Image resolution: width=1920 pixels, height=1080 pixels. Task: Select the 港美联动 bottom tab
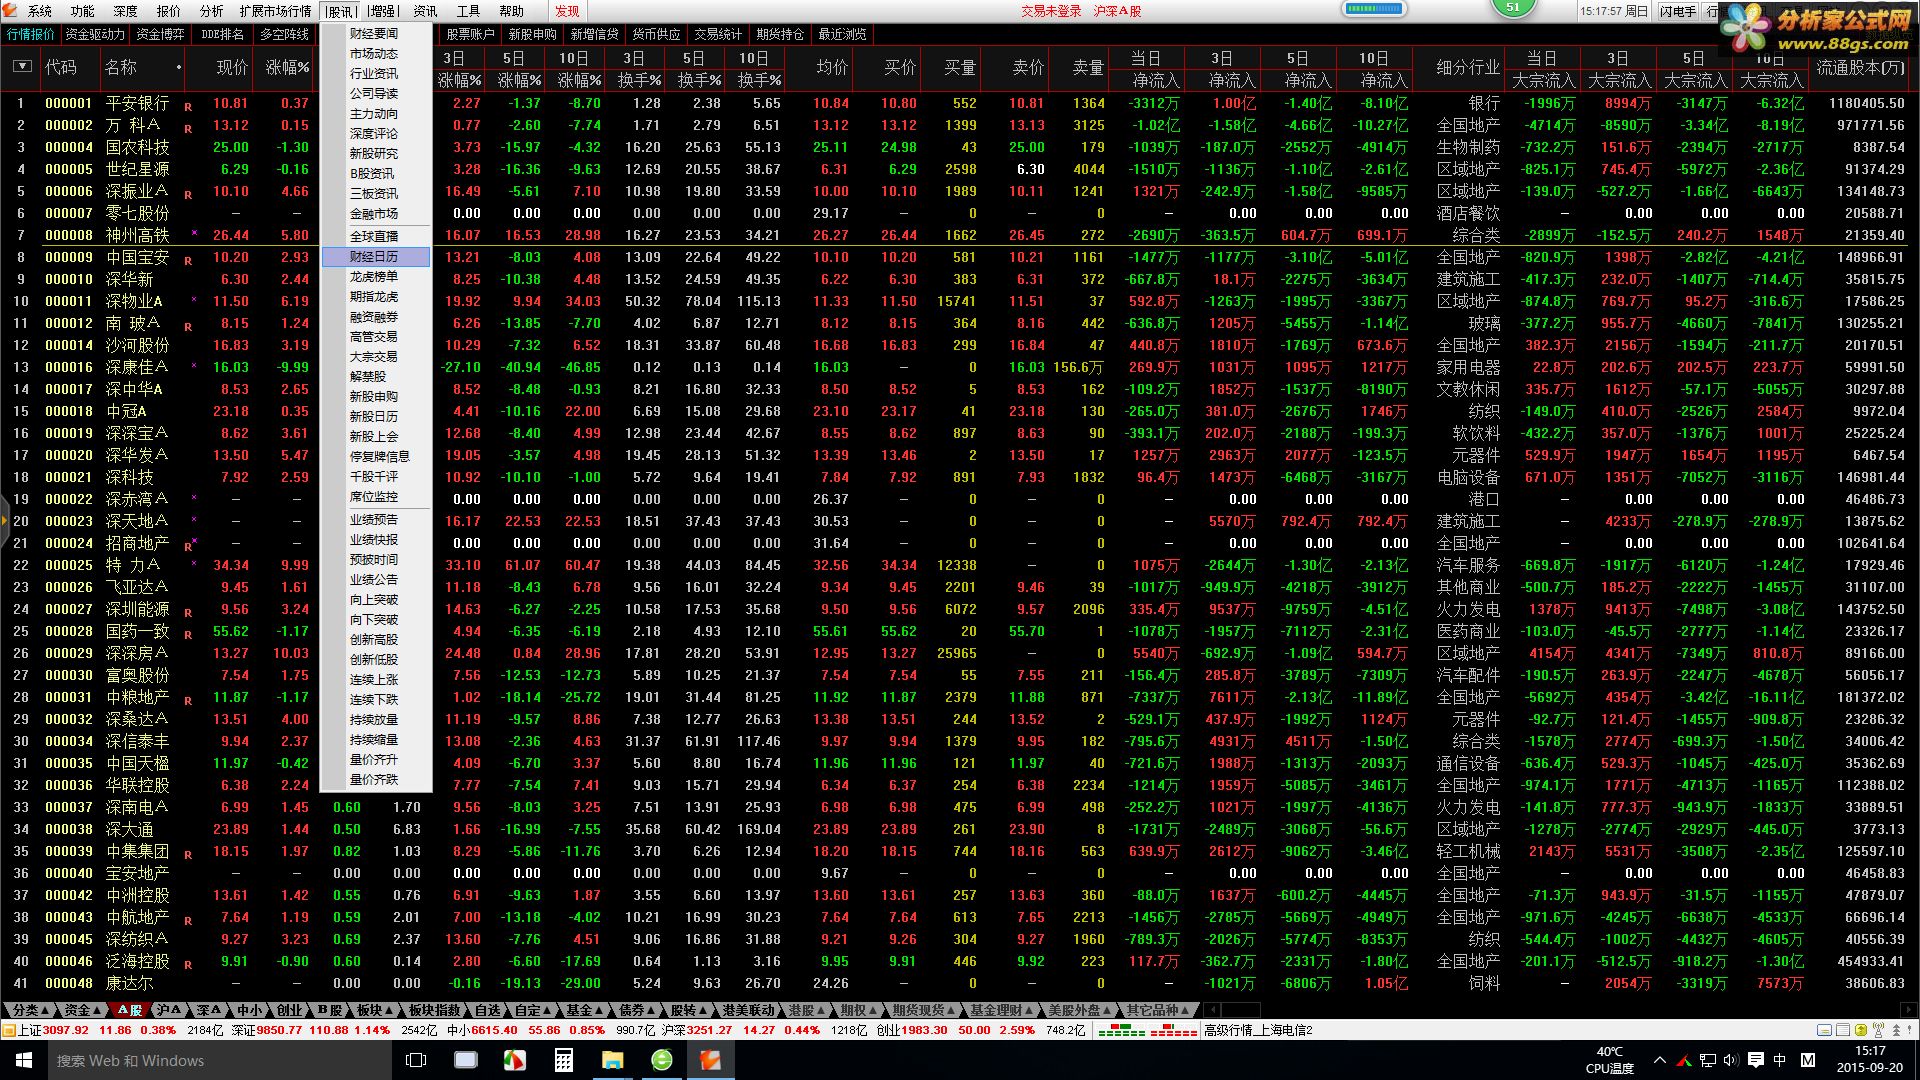coord(749,1010)
